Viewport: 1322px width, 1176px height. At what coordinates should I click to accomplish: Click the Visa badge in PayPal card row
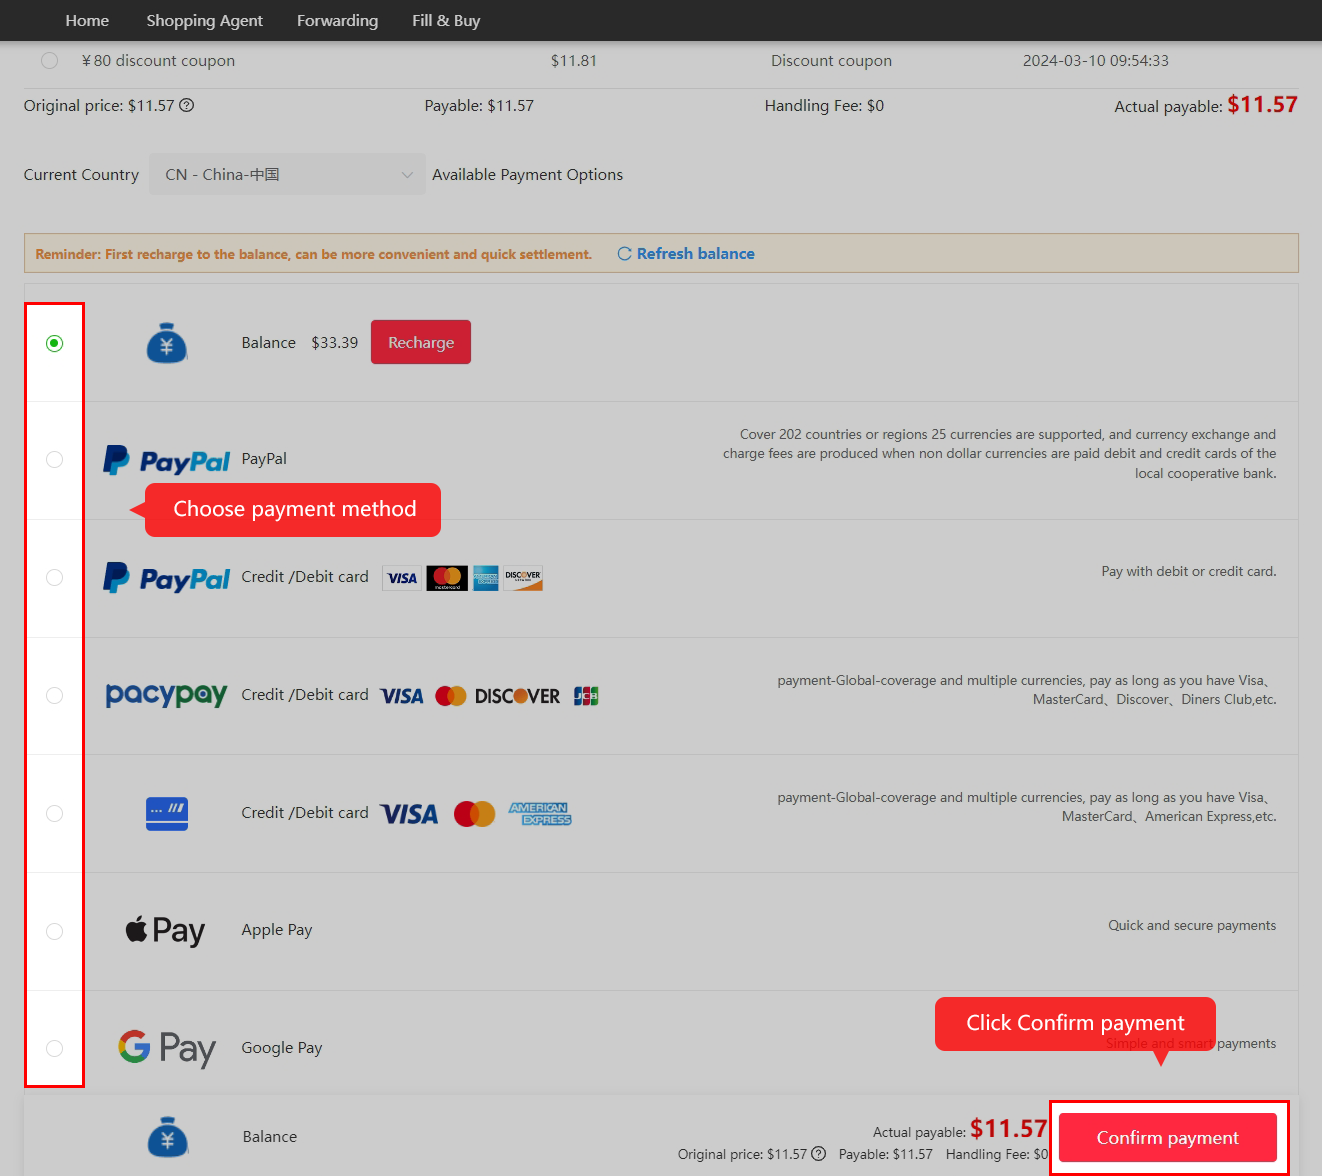coord(402,578)
